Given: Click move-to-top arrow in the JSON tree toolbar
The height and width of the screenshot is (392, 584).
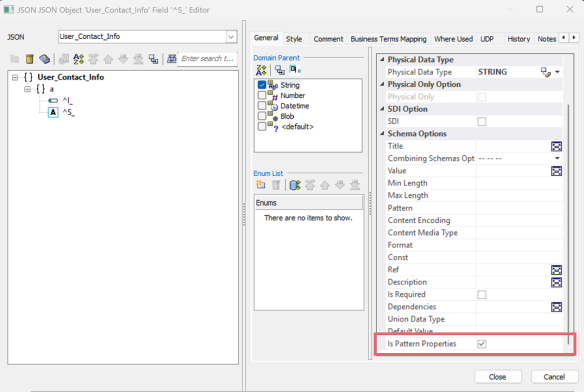Looking at the screenshot, I should point(93,59).
